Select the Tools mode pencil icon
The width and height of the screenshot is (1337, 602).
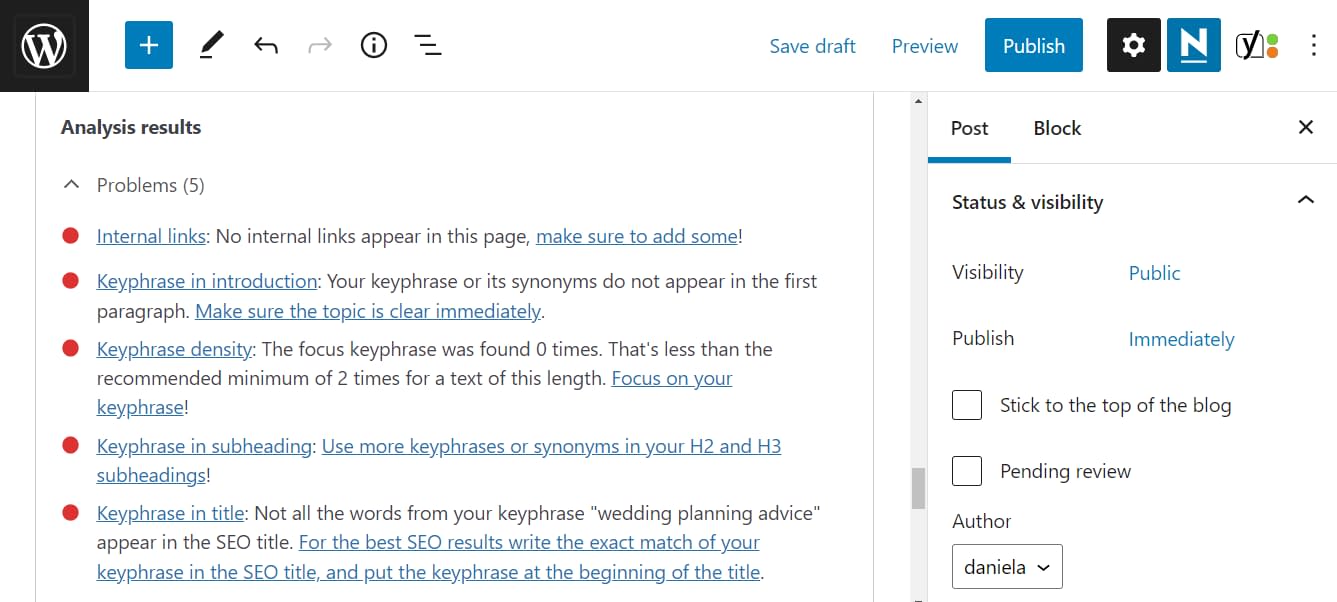(210, 44)
